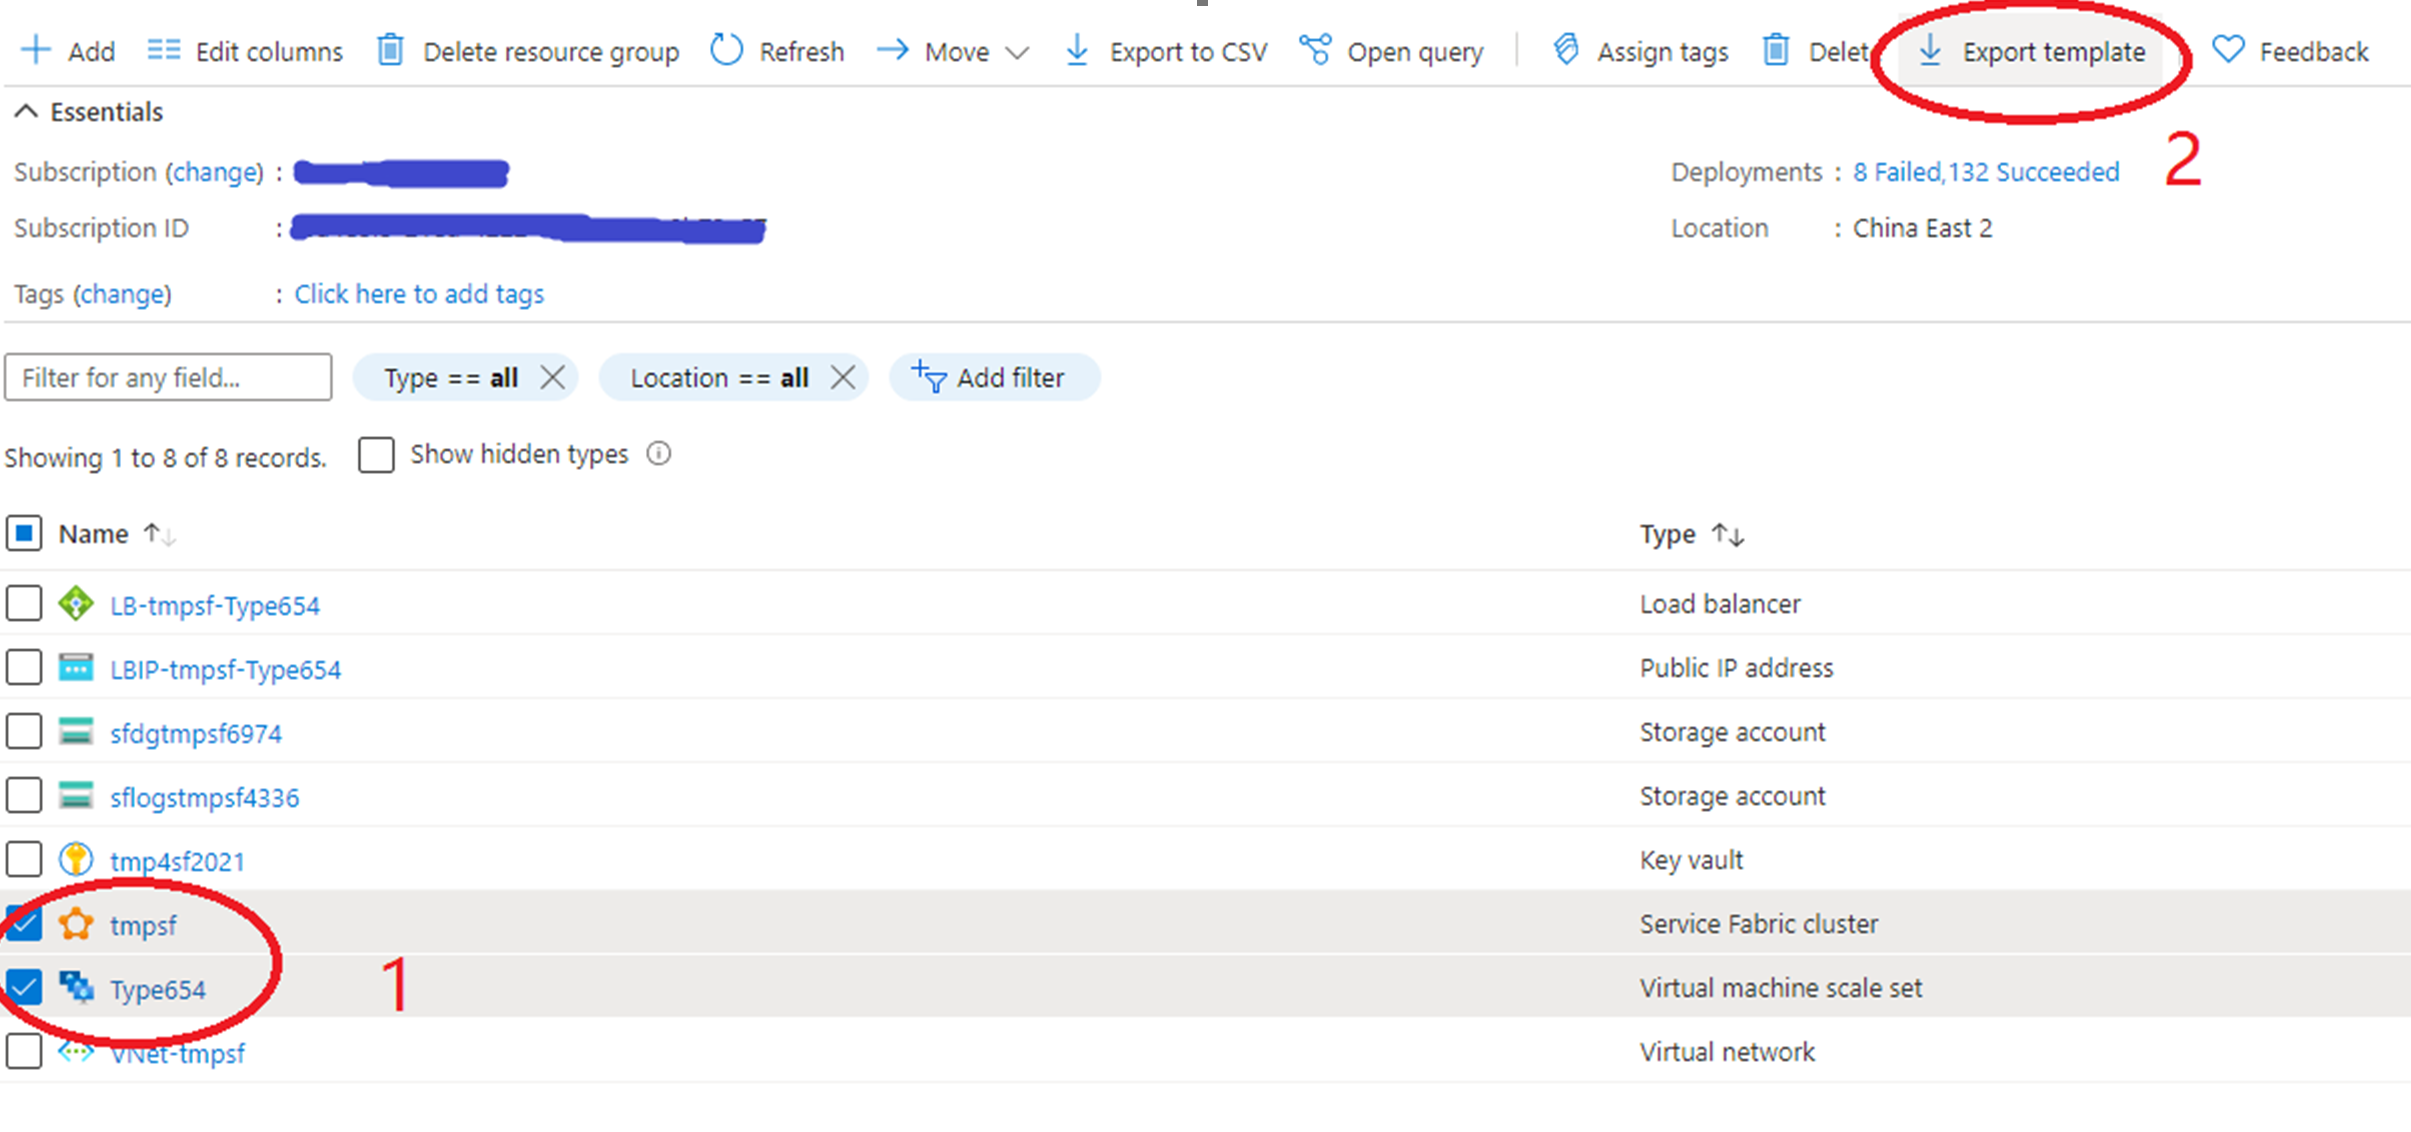Viewport: 2411px width, 1132px height.
Task: Click the Feedback heart icon
Action: 2228,50
